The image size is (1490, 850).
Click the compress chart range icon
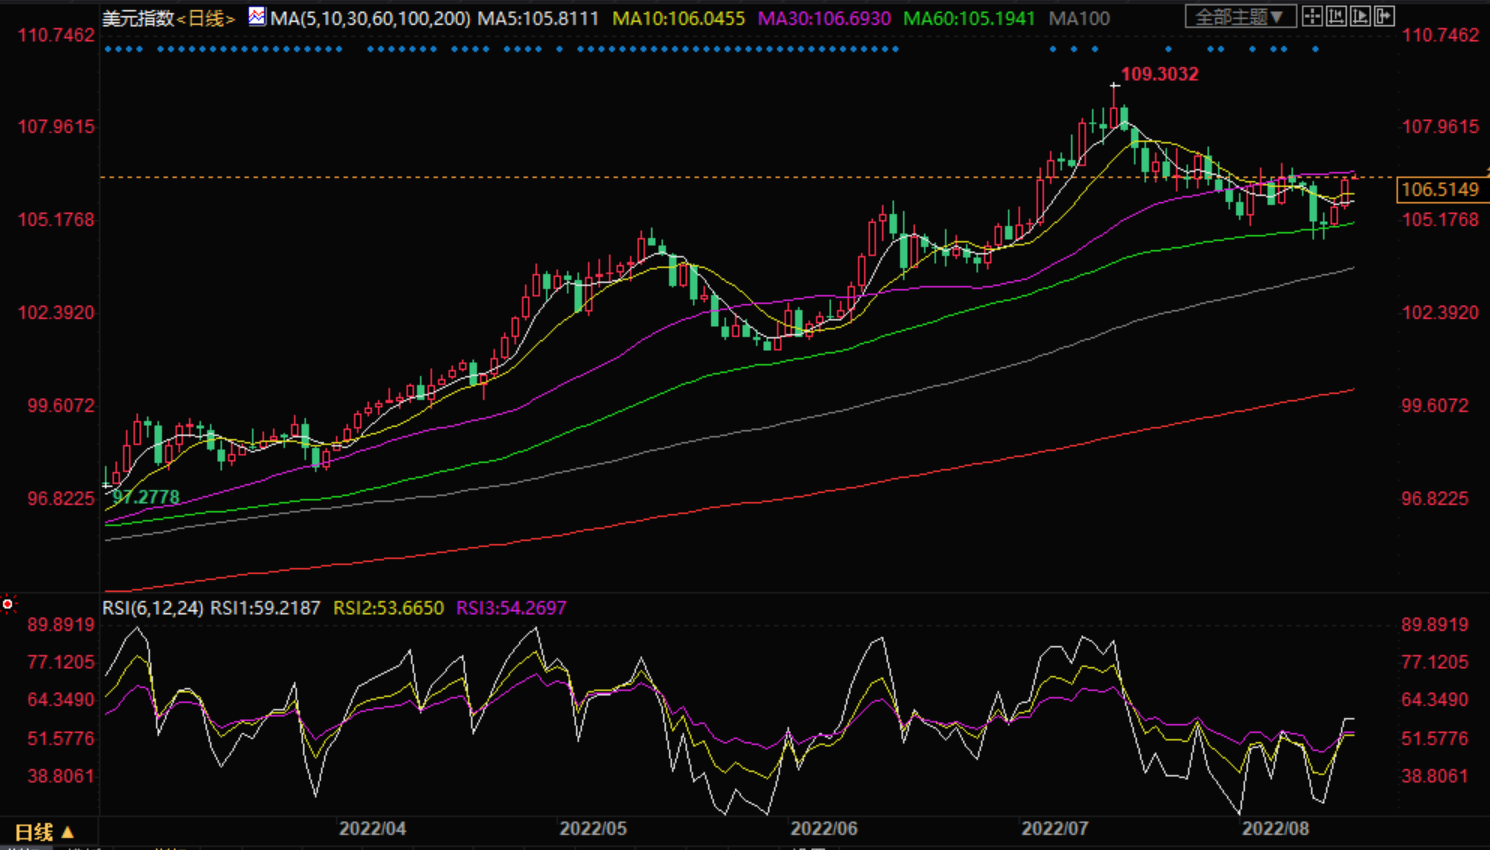pos(1336,16)
